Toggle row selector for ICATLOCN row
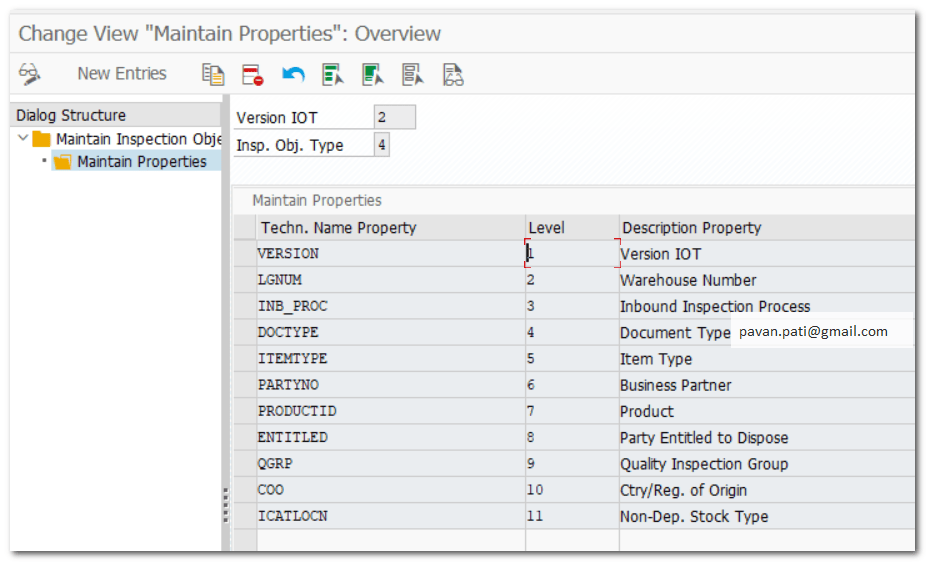926x562 pixels. (x=244, y=517)
